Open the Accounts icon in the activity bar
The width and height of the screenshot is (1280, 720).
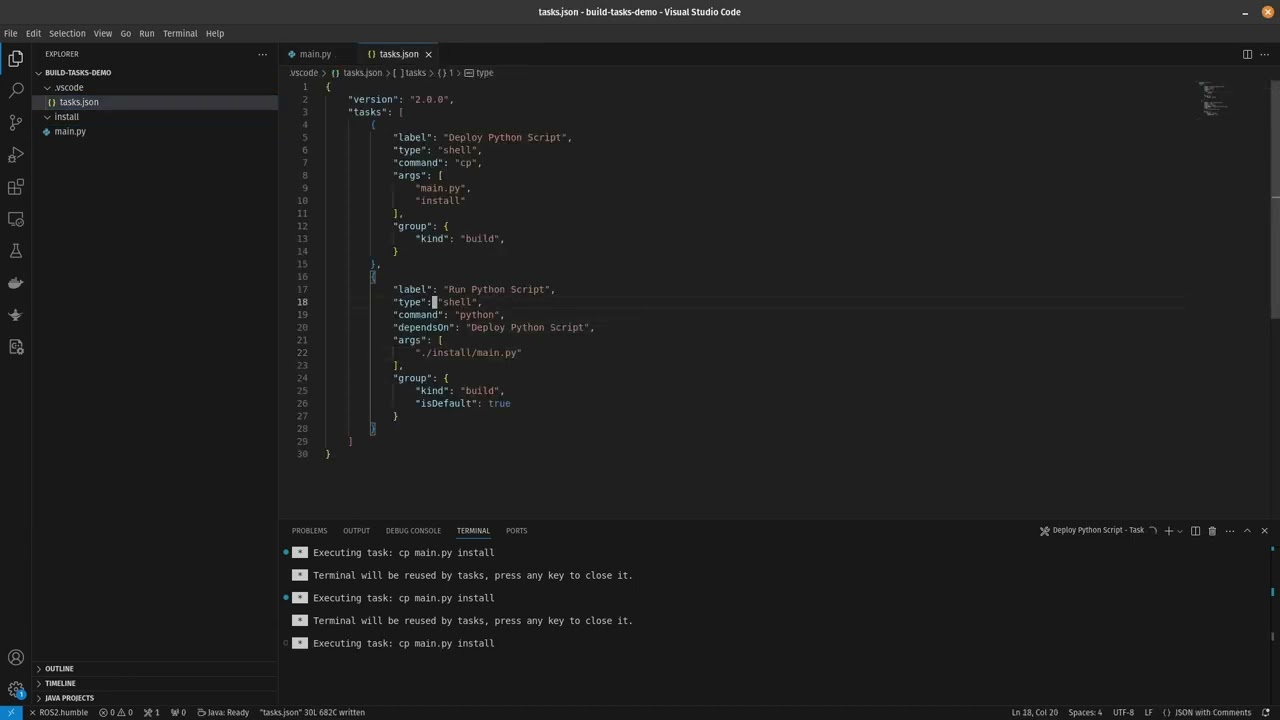[16, 658]
